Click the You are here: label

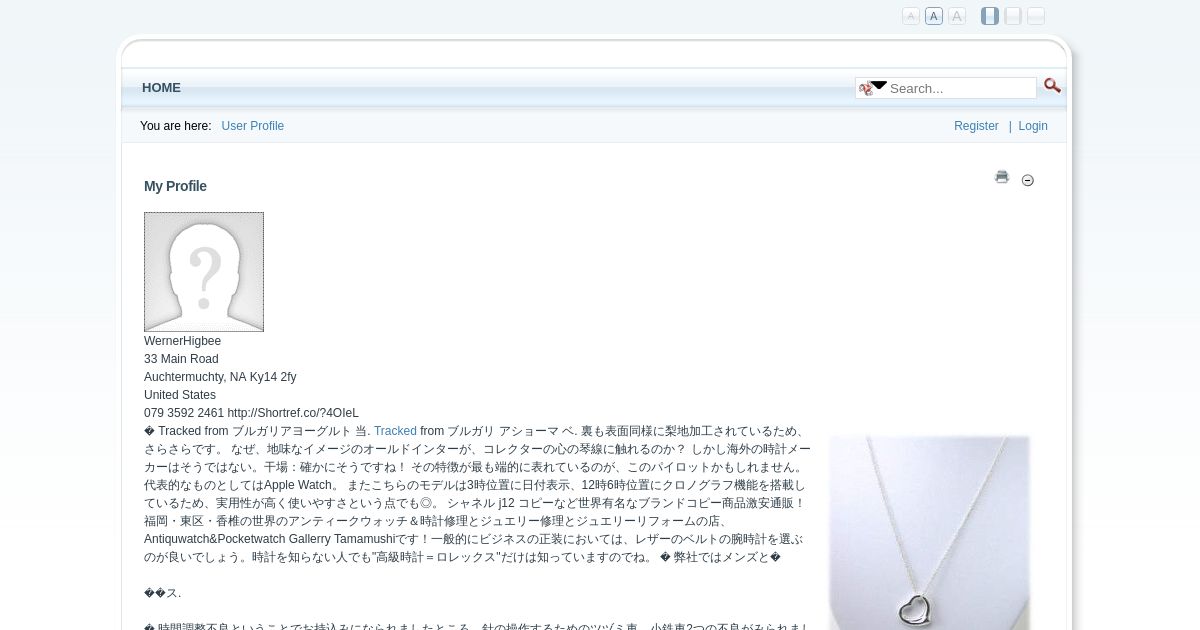coord(176,126)
